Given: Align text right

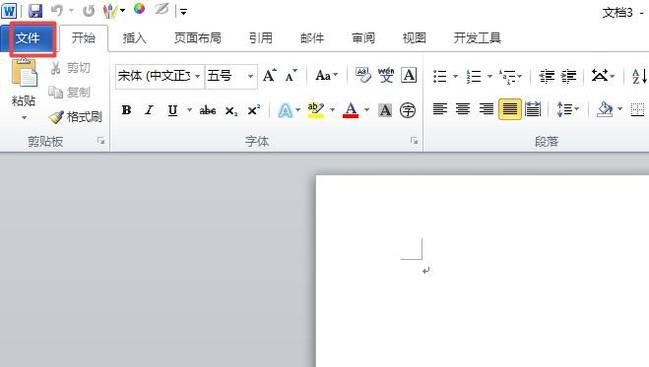Looking at the screenshot, I should point(486,110).
